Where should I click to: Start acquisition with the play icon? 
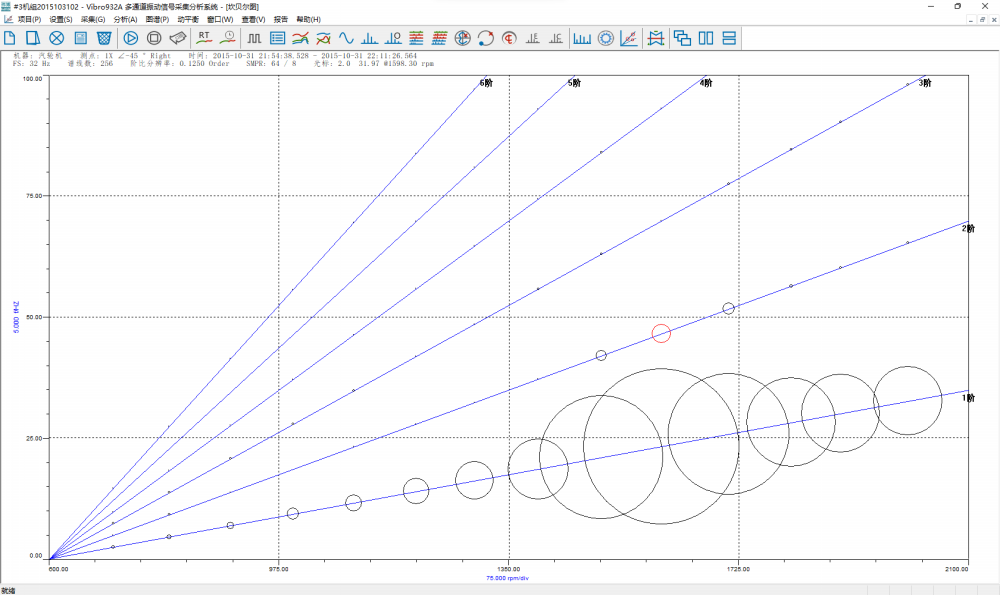pyautogui.click(x=131, y=38)
